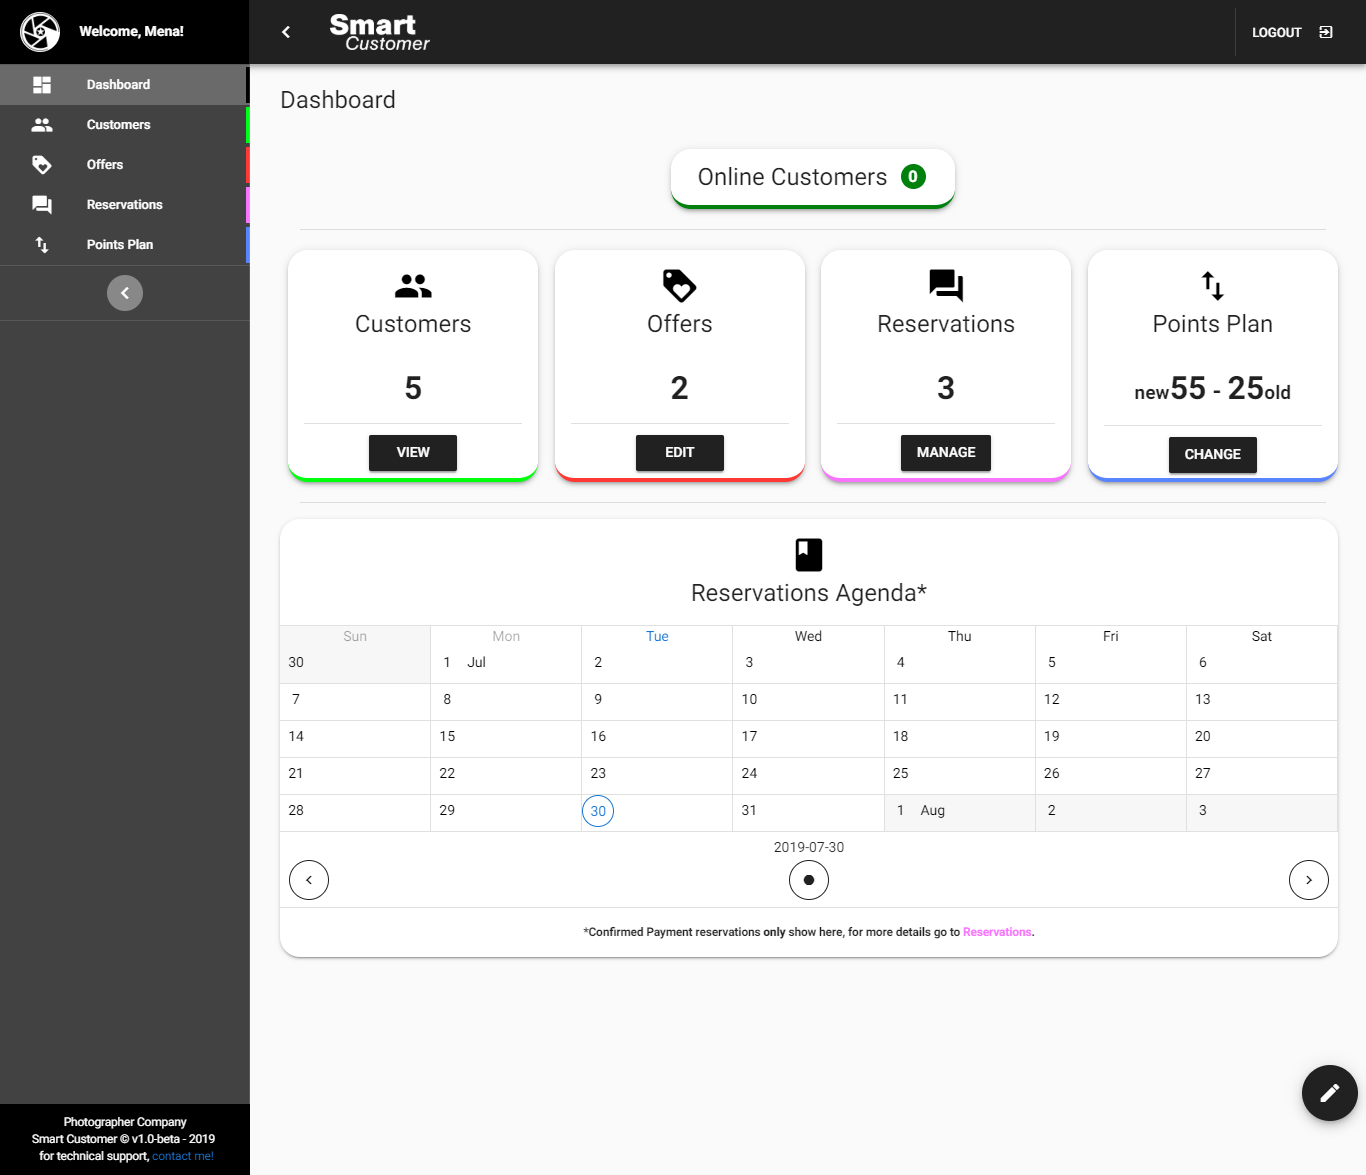Click the book icon above Reservations Agenda
Screen dimensions: 1366x1175
click(x=809, y=555)
